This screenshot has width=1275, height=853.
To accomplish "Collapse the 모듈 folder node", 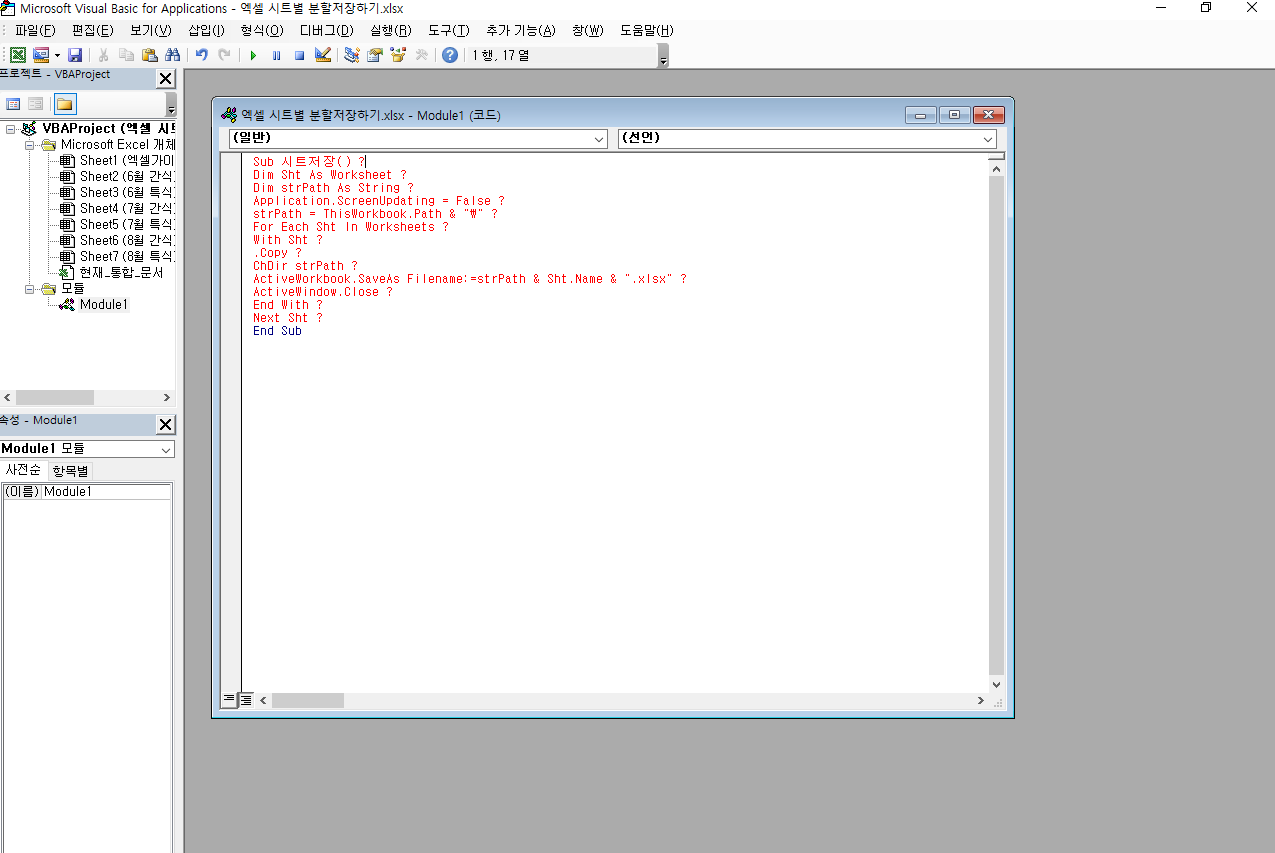I will (x=30, y=289).
